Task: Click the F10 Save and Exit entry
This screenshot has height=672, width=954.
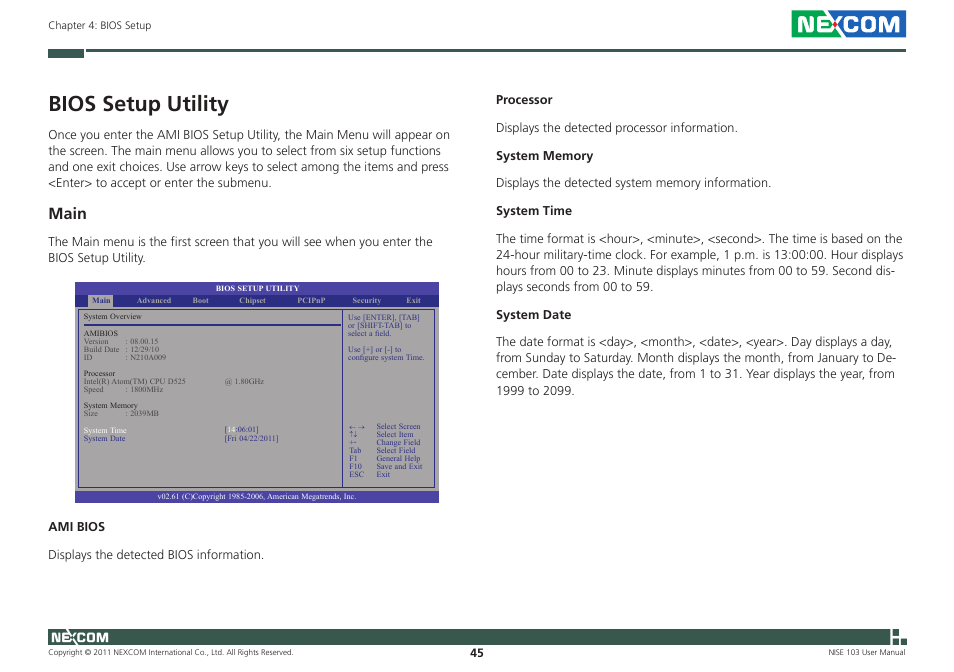Action: click(386, 466)
